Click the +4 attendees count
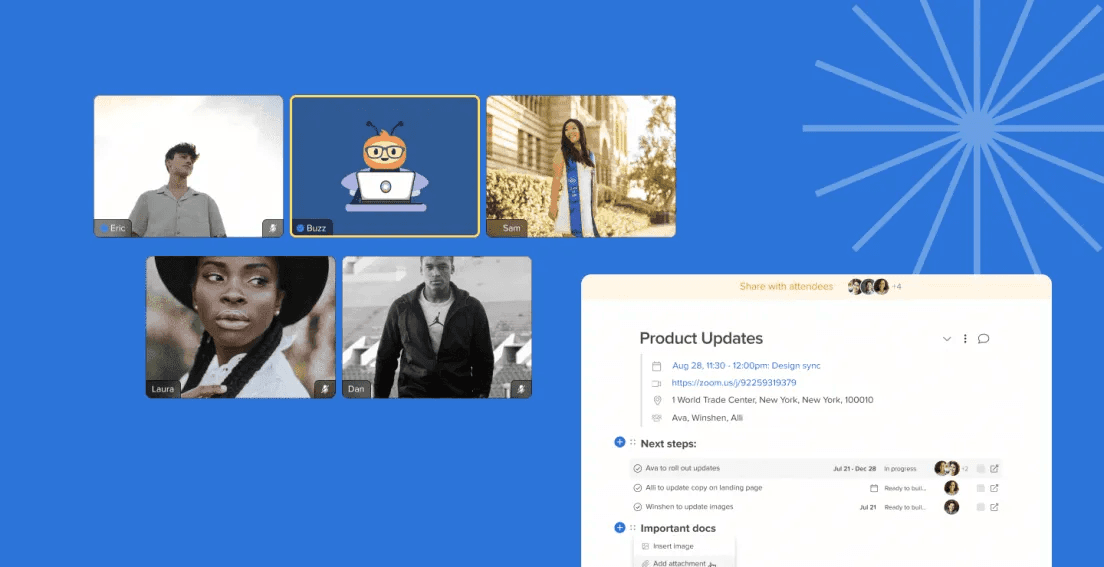1104x567 pixels. tap(896, 287)
